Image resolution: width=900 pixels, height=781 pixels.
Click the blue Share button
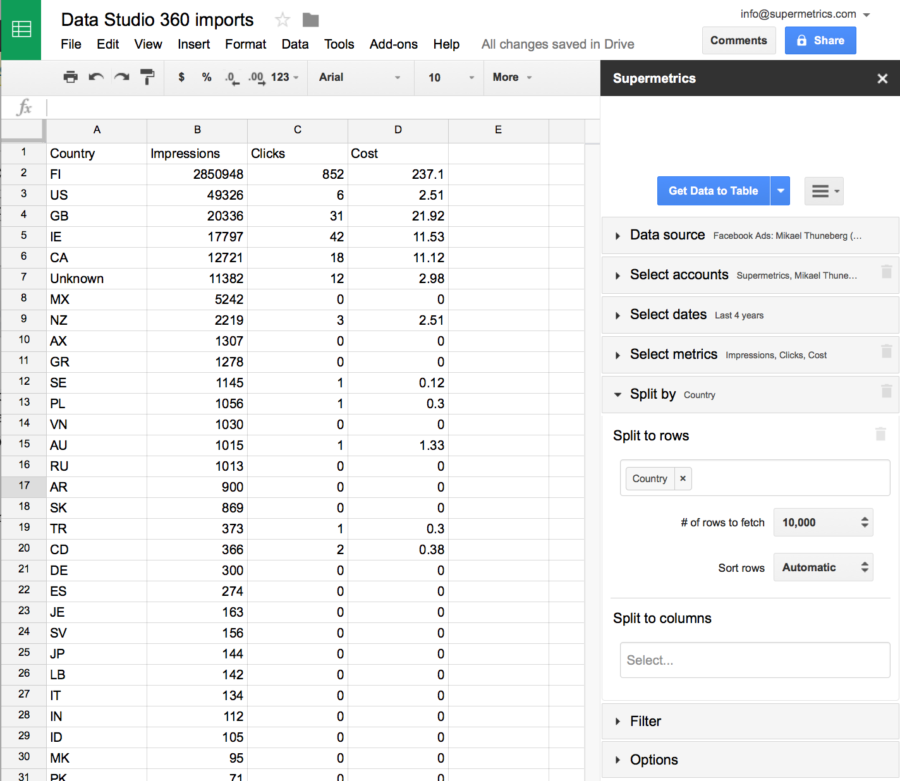pos(820,41)
